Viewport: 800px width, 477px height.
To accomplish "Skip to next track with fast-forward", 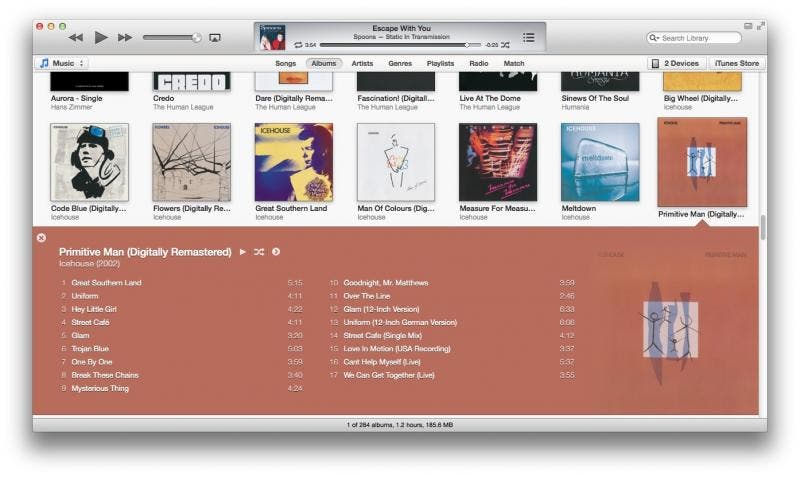I will tap(124, 37).
